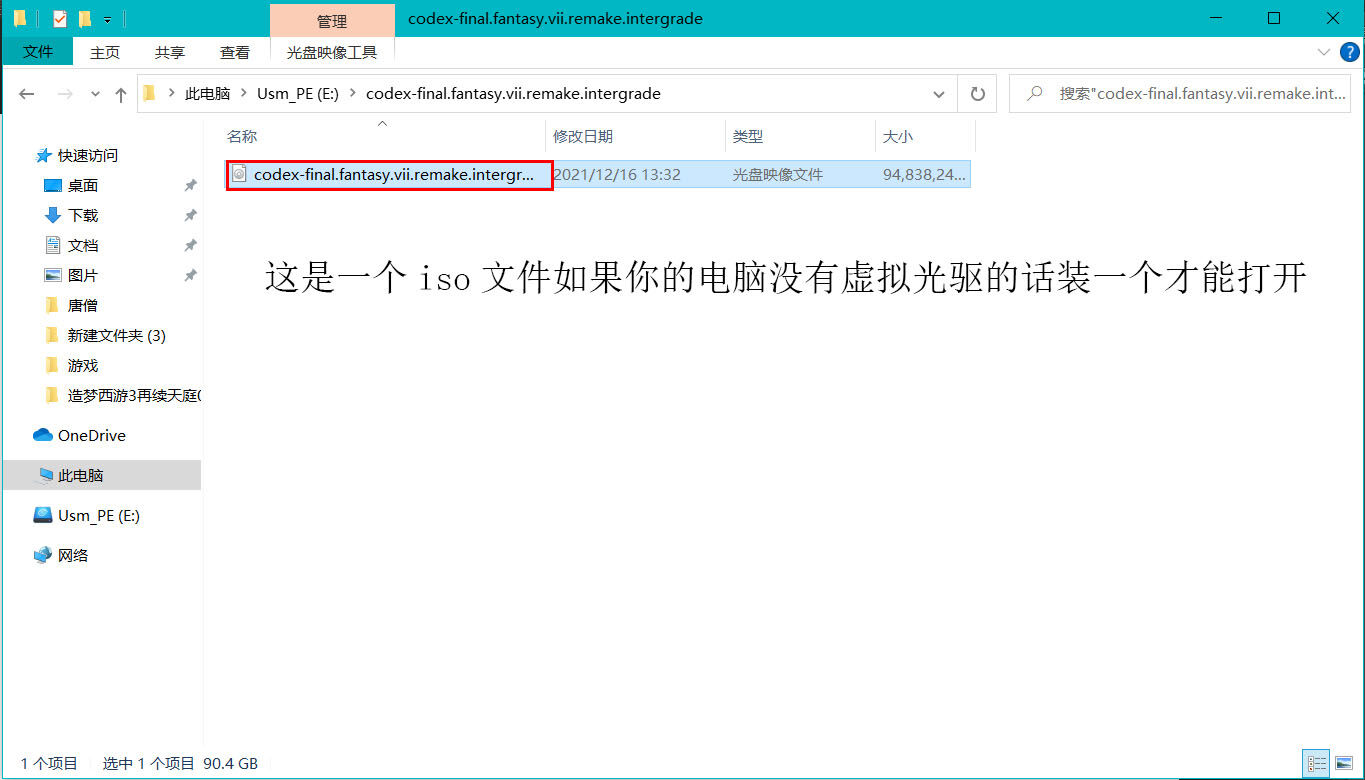The height and width of the screenshot is (780, 1365).
Task: Open the customize quick access toolbar dropdown
Action: [x=107, y=19]
